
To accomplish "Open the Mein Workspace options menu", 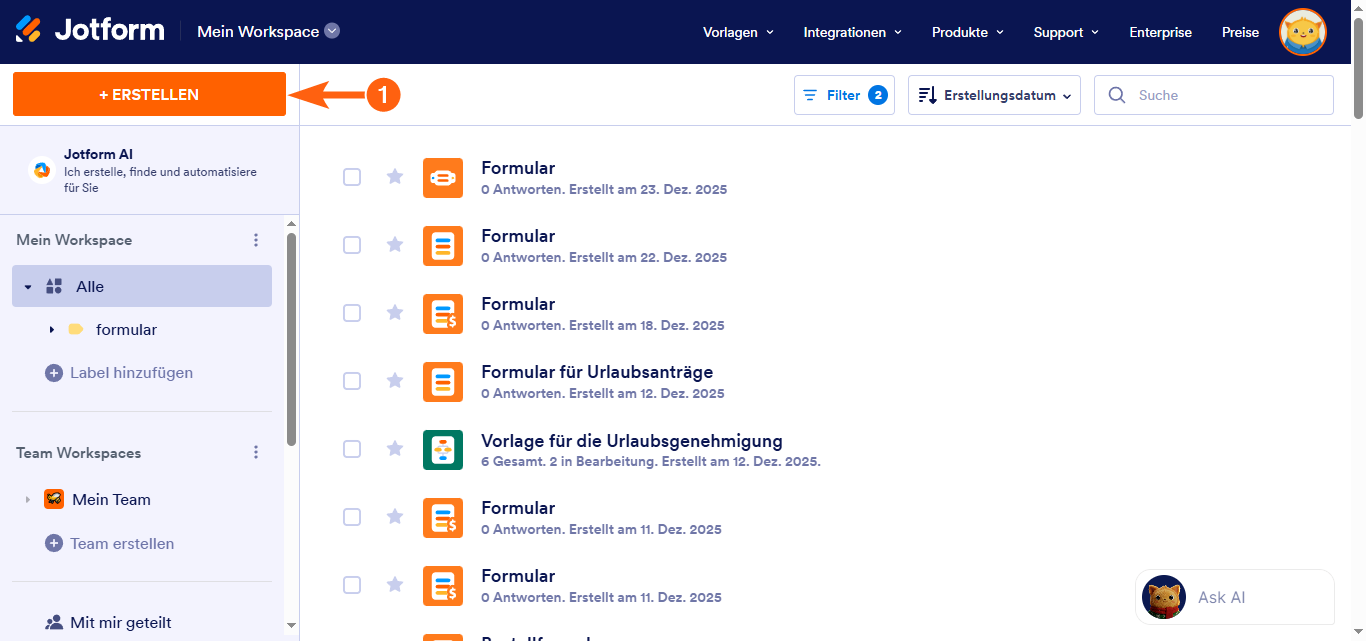I will [256, 240].
